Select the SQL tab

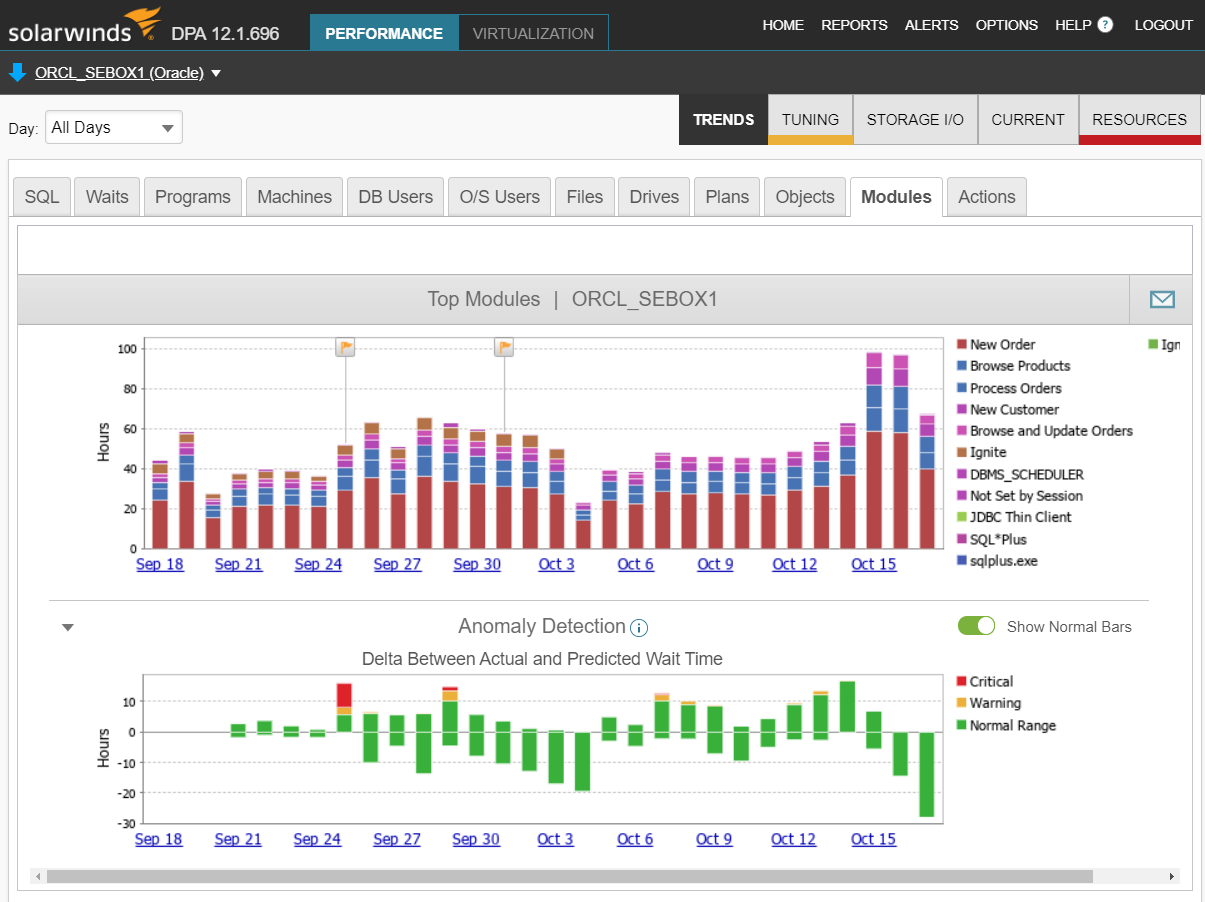click(42, 197)
